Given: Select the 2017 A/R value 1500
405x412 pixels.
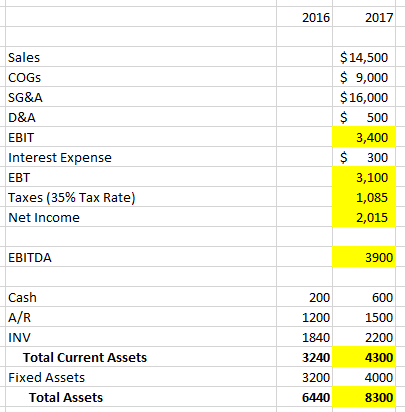Looking at the screenshot, I should point(364,317).
